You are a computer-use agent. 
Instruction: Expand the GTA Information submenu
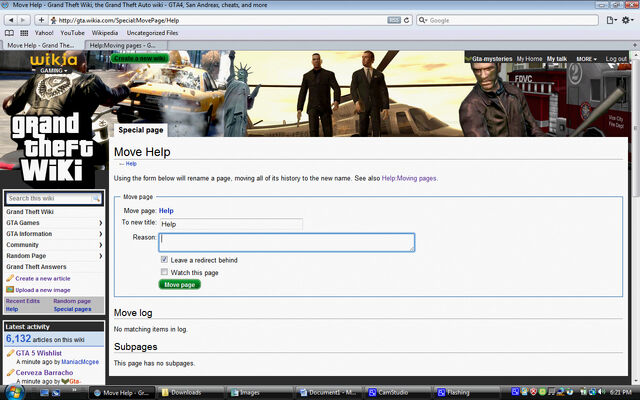click(100, 234)
